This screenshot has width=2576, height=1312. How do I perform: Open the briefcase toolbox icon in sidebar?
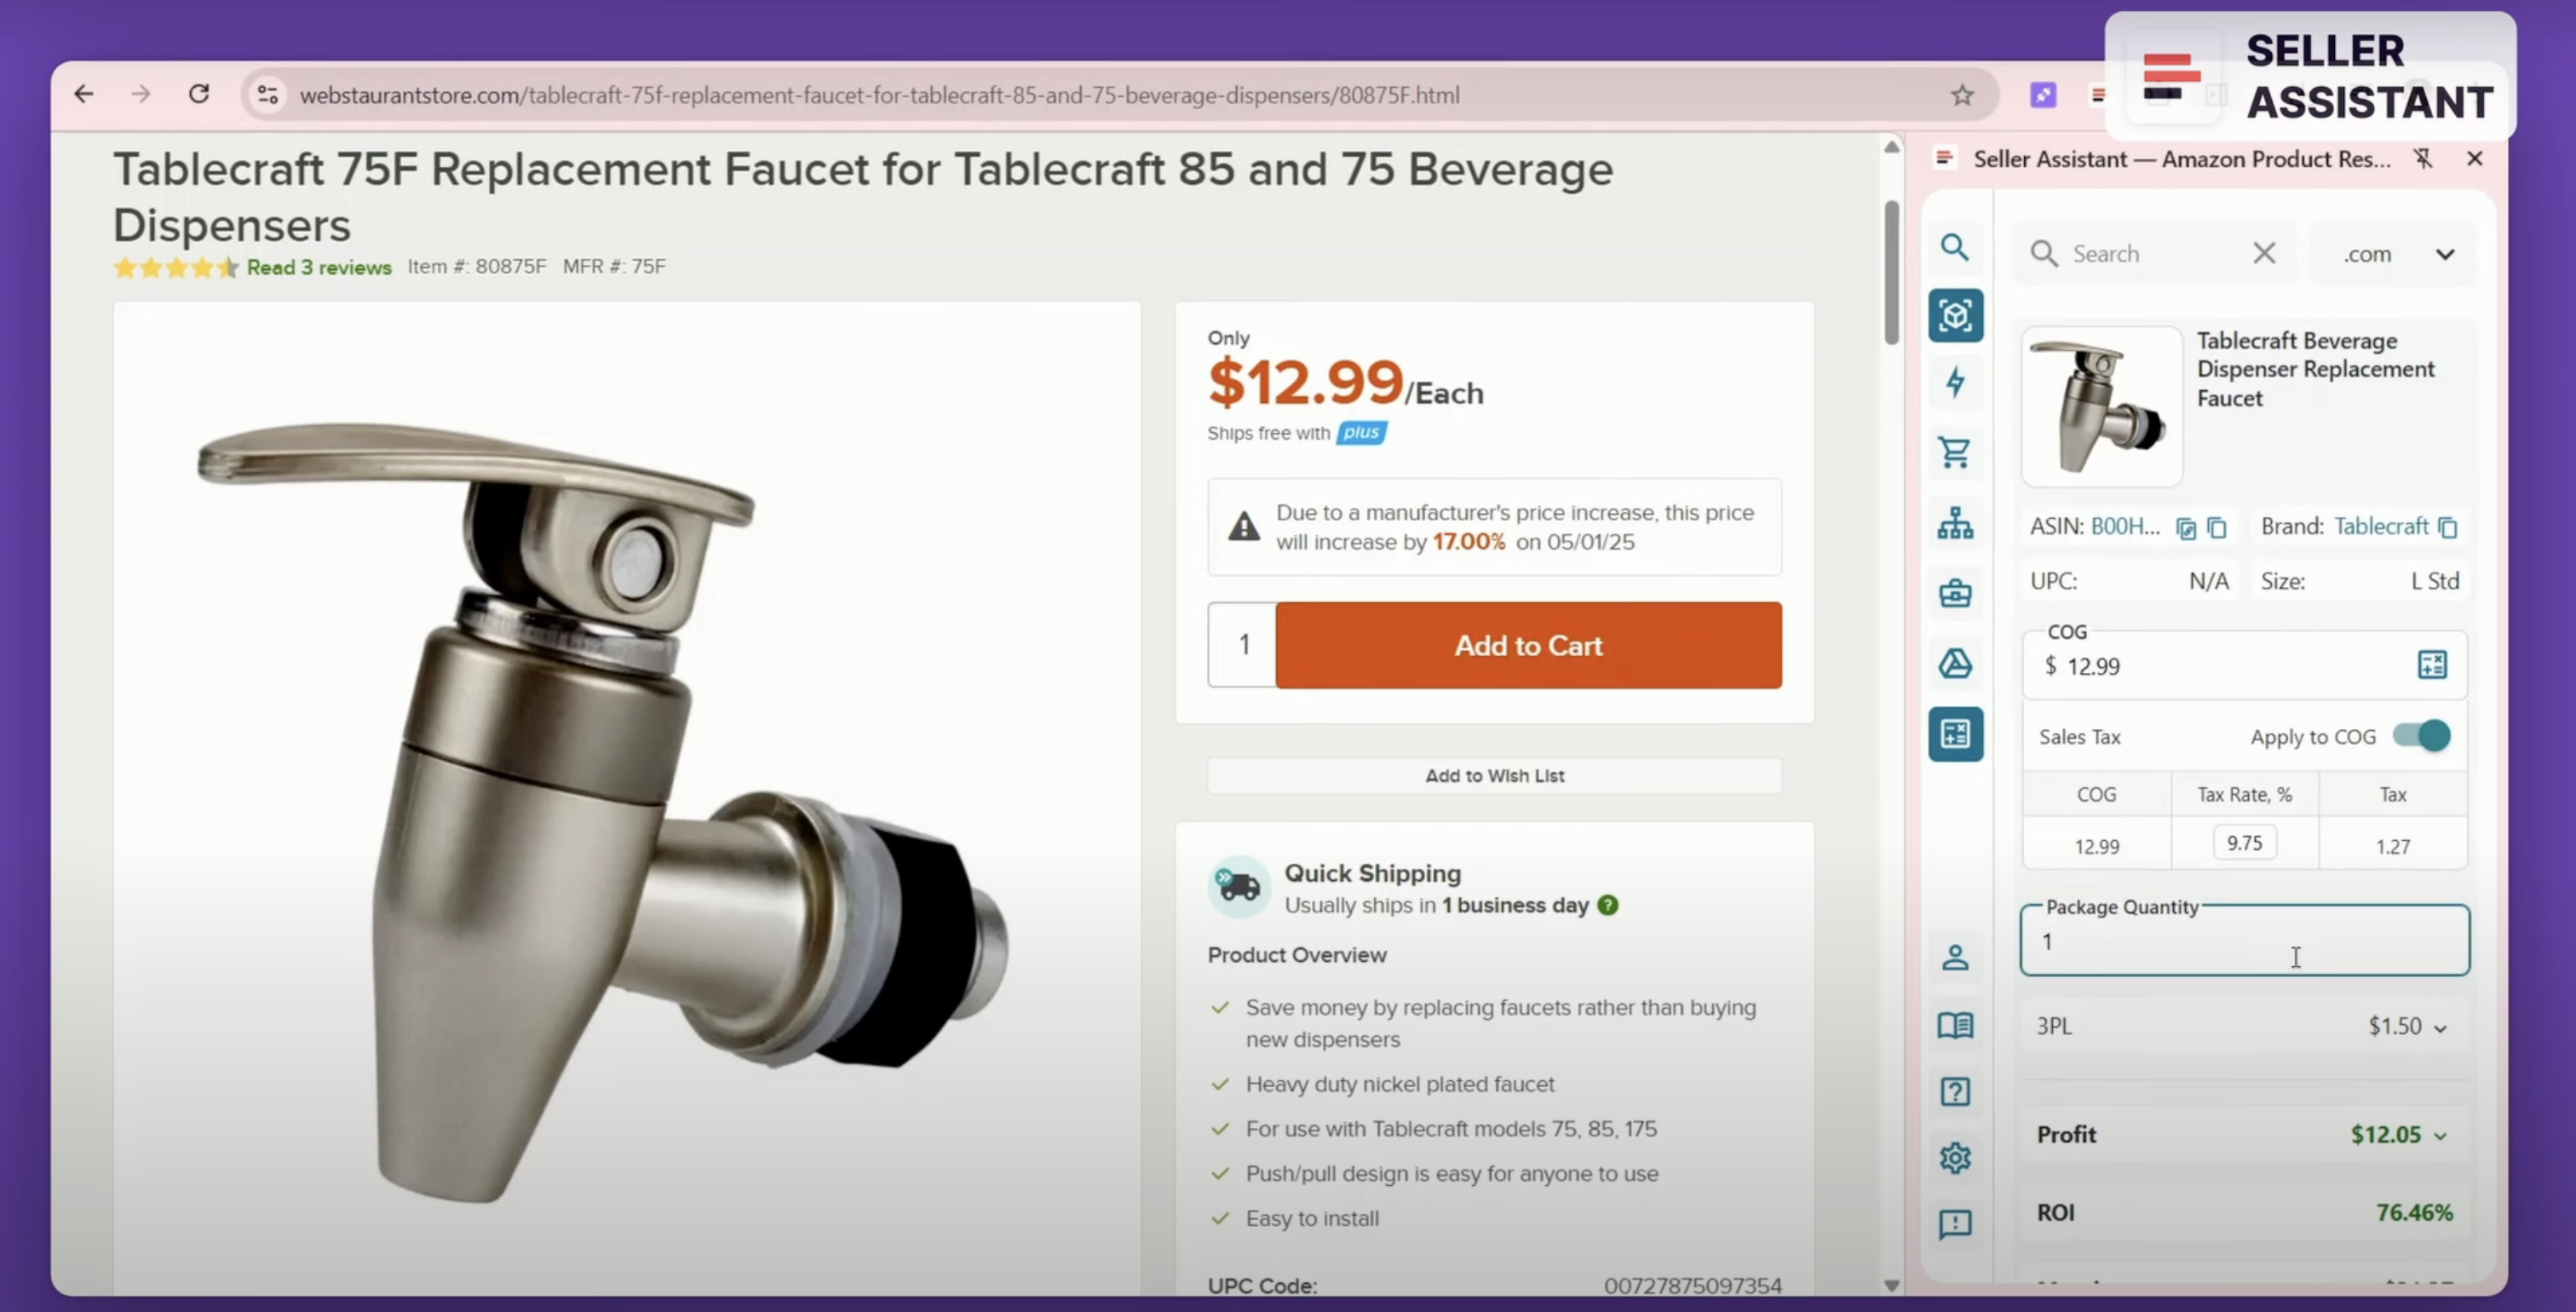pos(1956,592)
